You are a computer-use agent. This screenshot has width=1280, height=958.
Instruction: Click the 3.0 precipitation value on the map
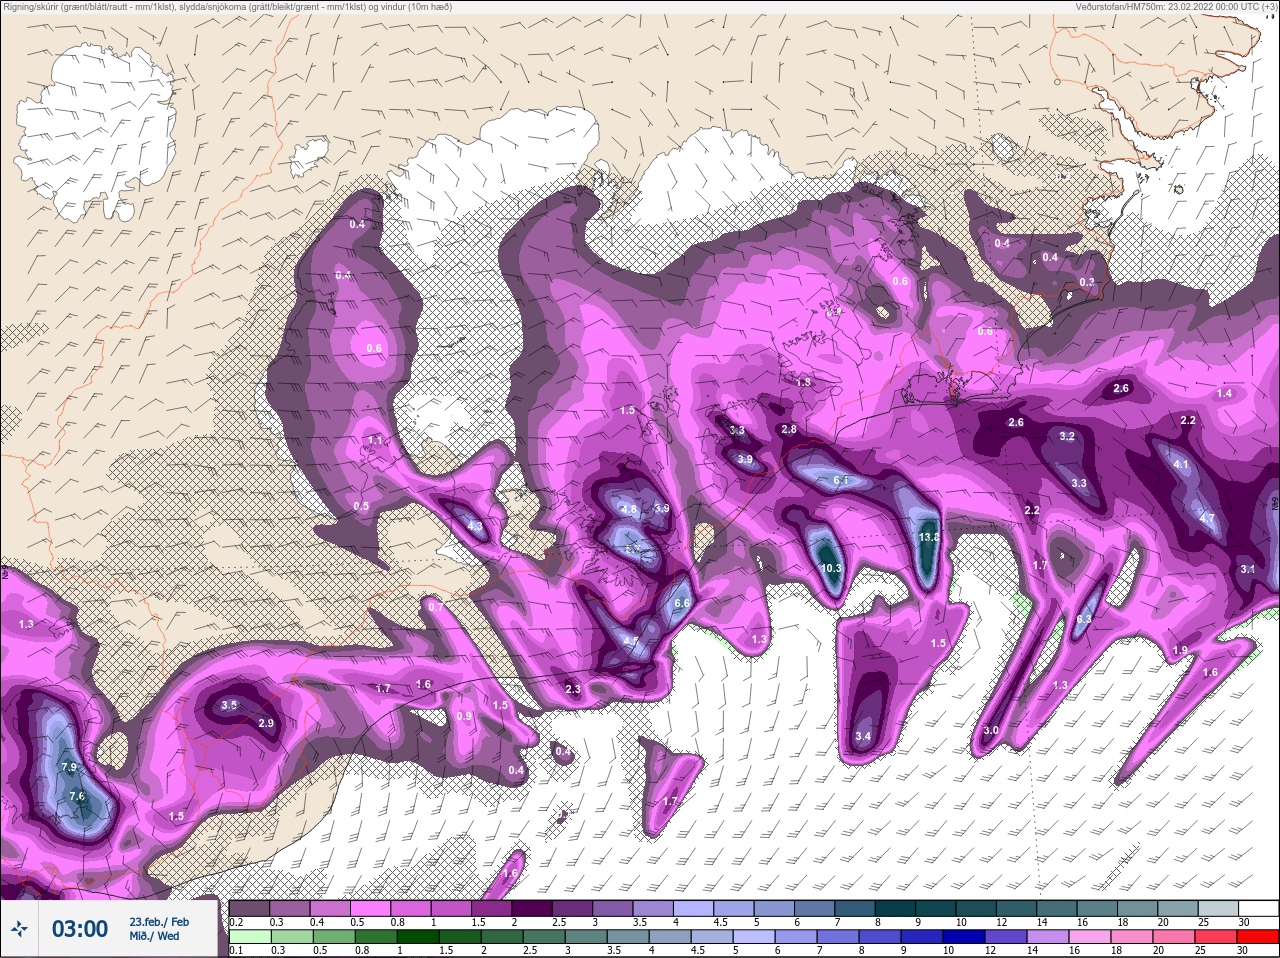pyautogui.click(x=990, y=731)
